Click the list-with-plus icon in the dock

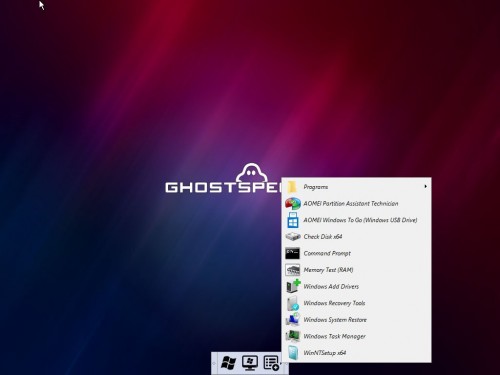(x=271, y=363)
